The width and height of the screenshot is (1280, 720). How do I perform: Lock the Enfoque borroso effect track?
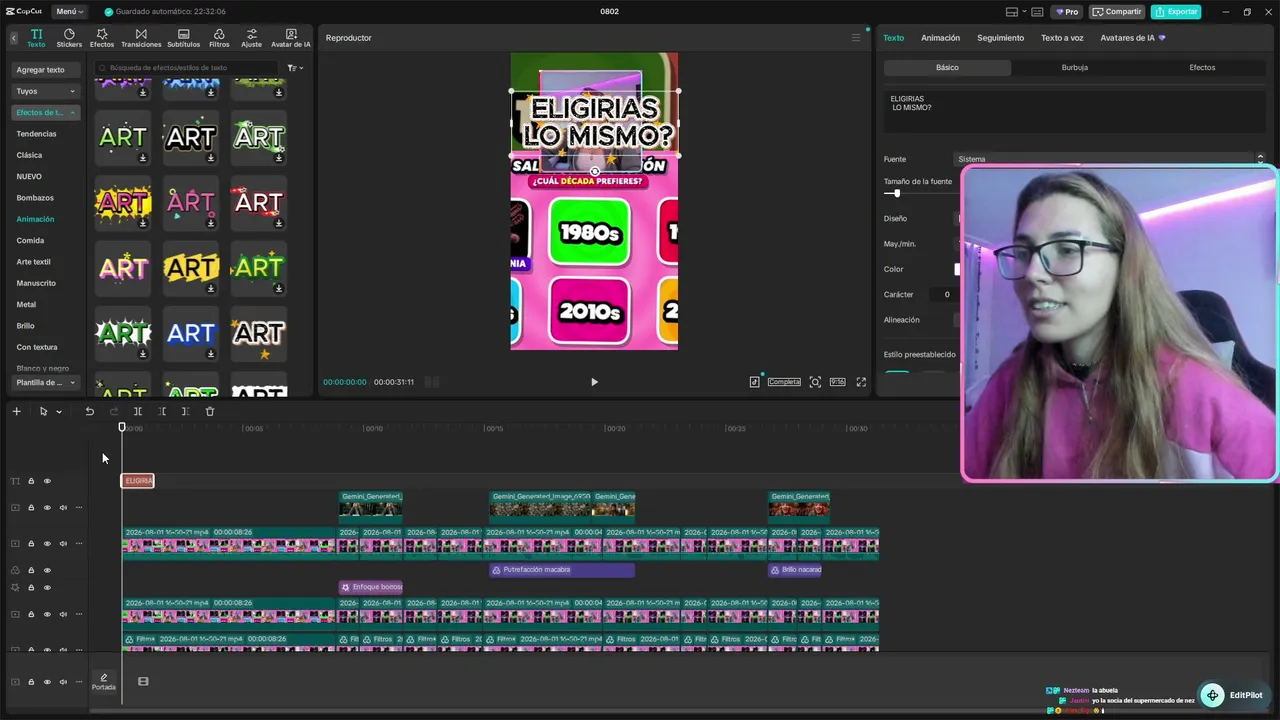tap(31, 587)
